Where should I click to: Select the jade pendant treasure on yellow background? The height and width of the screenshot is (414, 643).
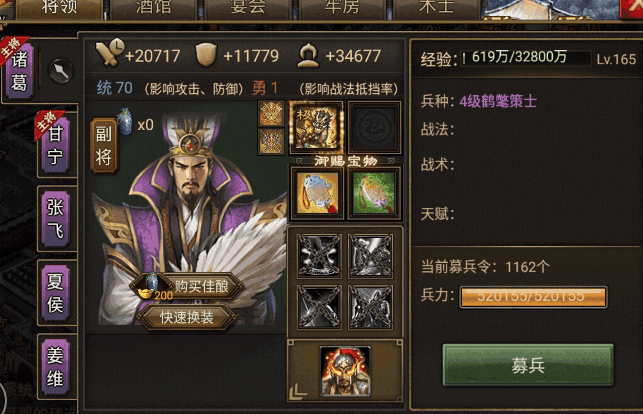pos(316,193)
